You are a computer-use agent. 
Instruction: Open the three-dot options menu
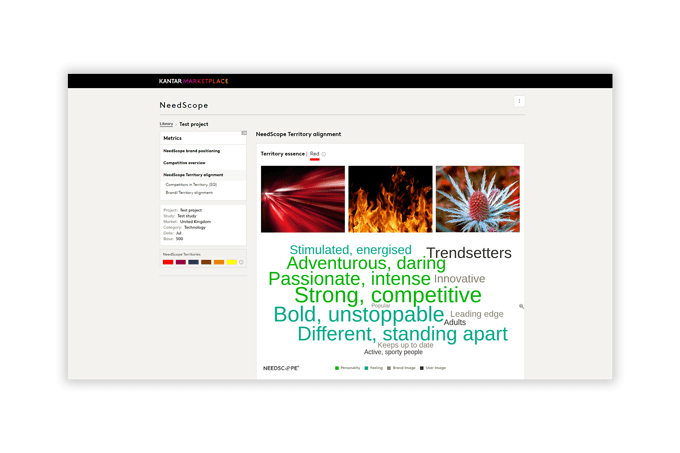(519, 101)
